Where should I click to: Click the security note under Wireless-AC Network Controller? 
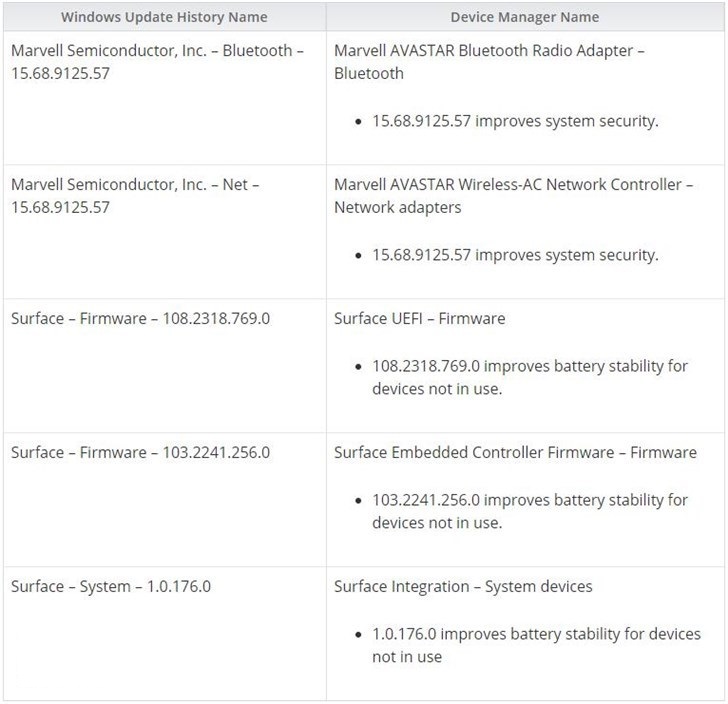(515, 255)
